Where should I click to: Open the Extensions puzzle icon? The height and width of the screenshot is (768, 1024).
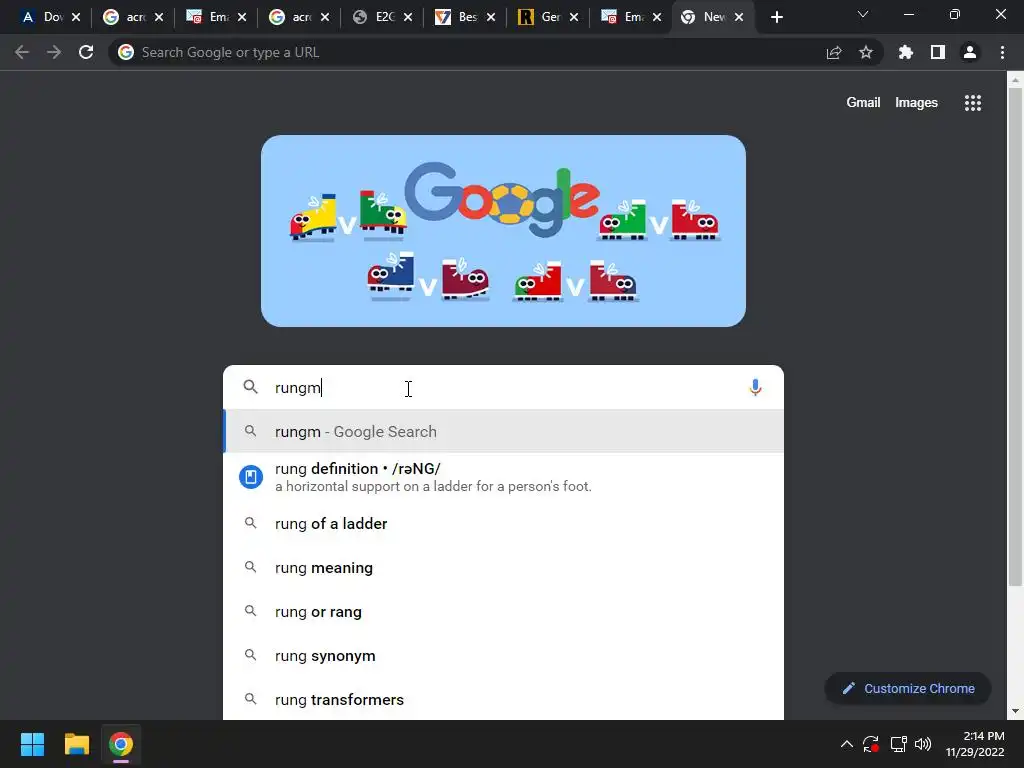[x=906, y=52]
